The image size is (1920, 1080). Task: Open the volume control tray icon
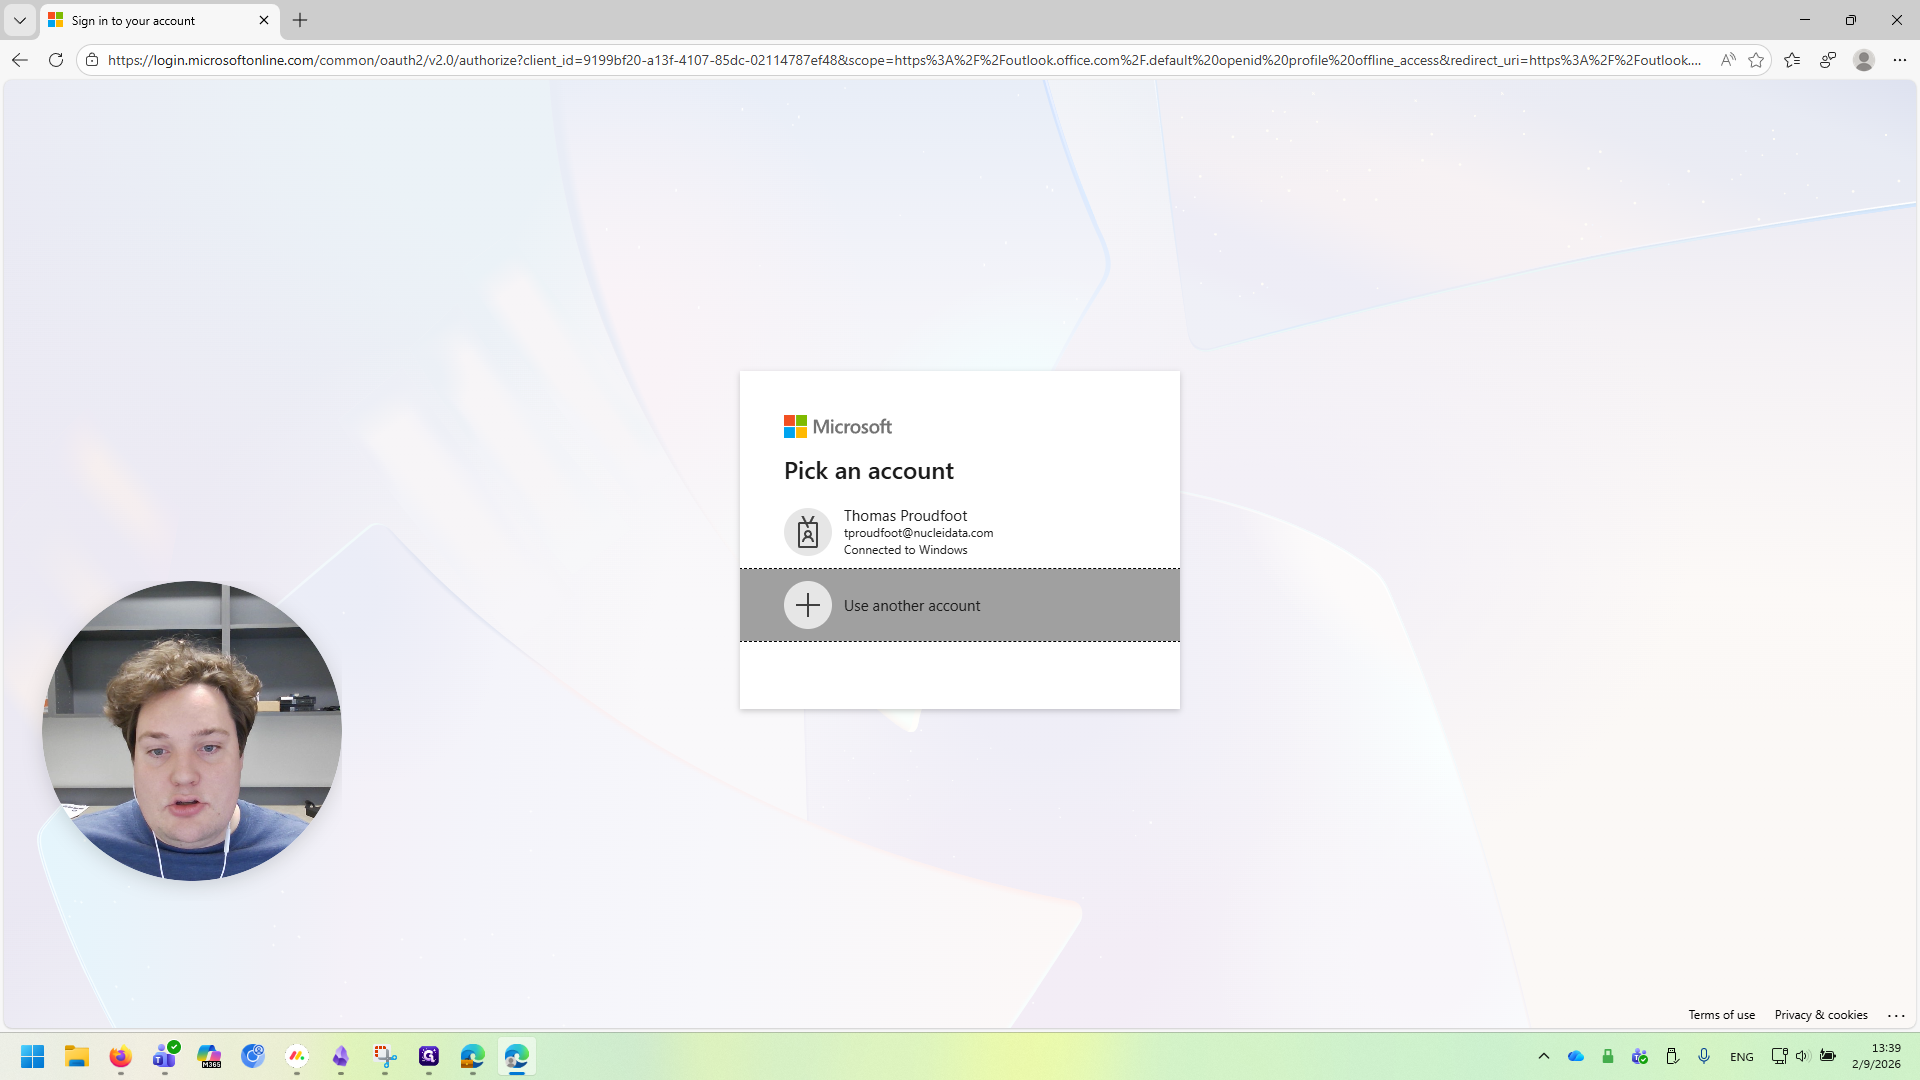[x=1802, y=1056]
